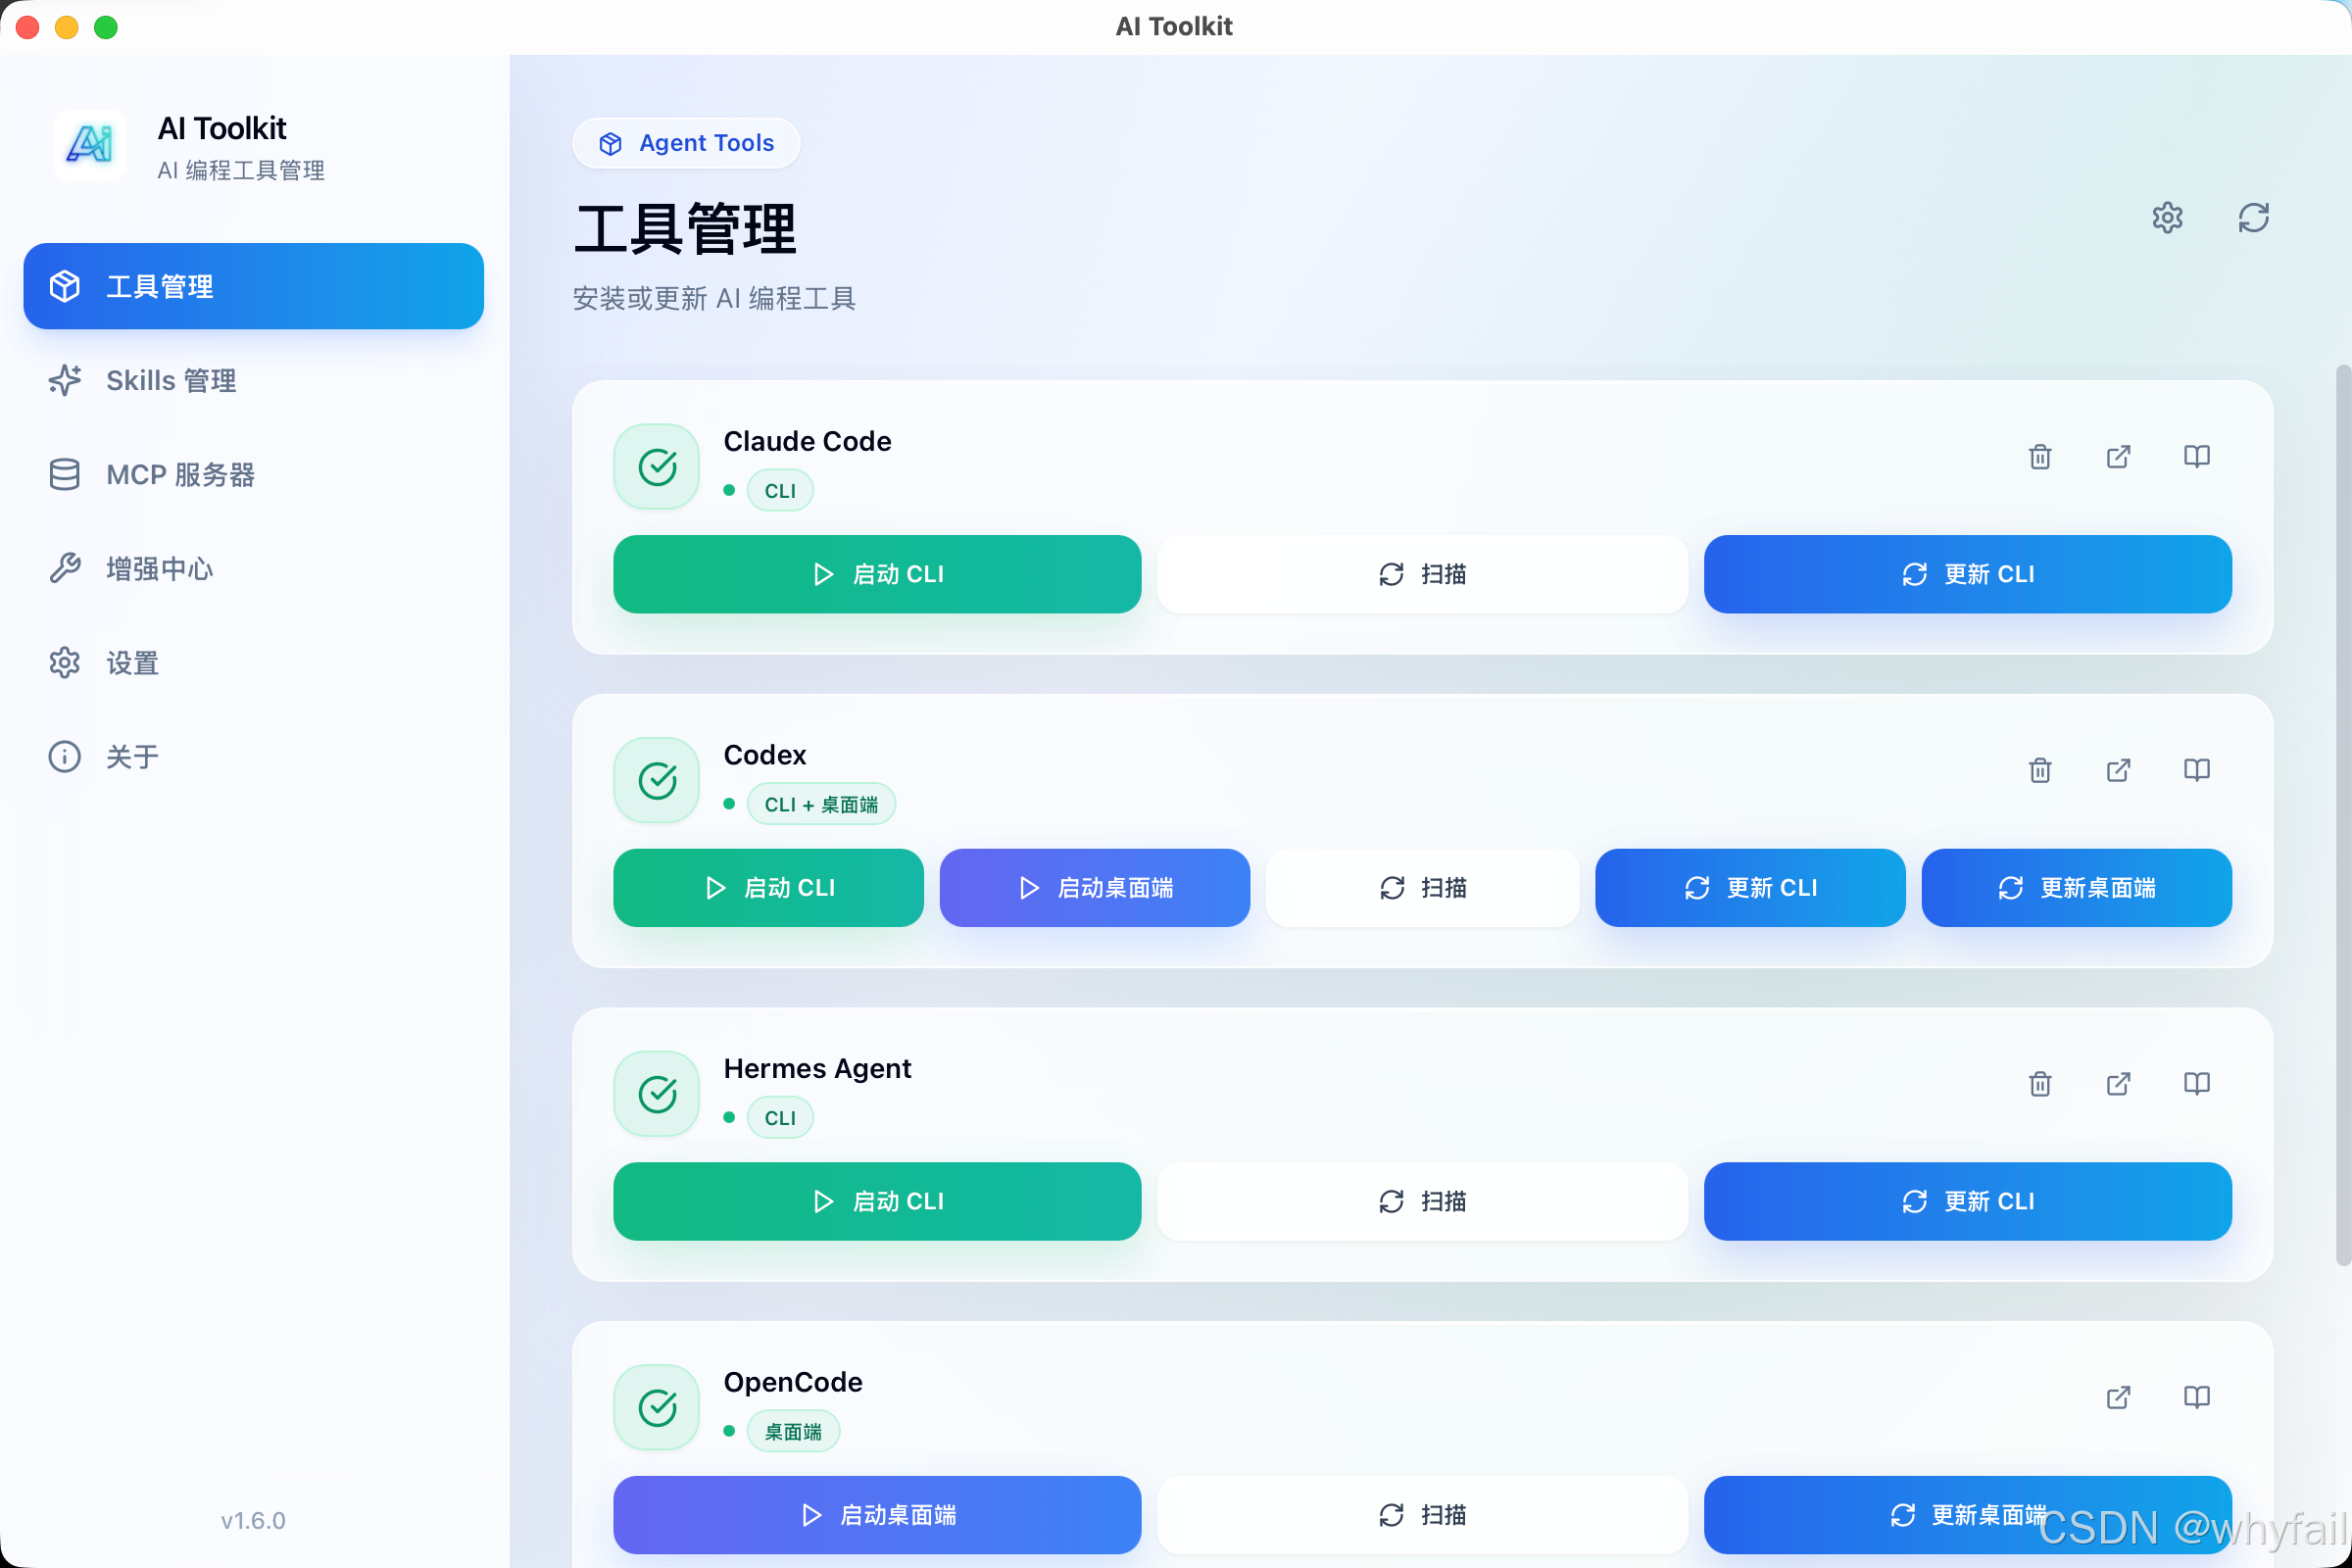Screen dimensions: 2352x1568
Task: Minimize the window with yellow button
Action: coord(67,27)
